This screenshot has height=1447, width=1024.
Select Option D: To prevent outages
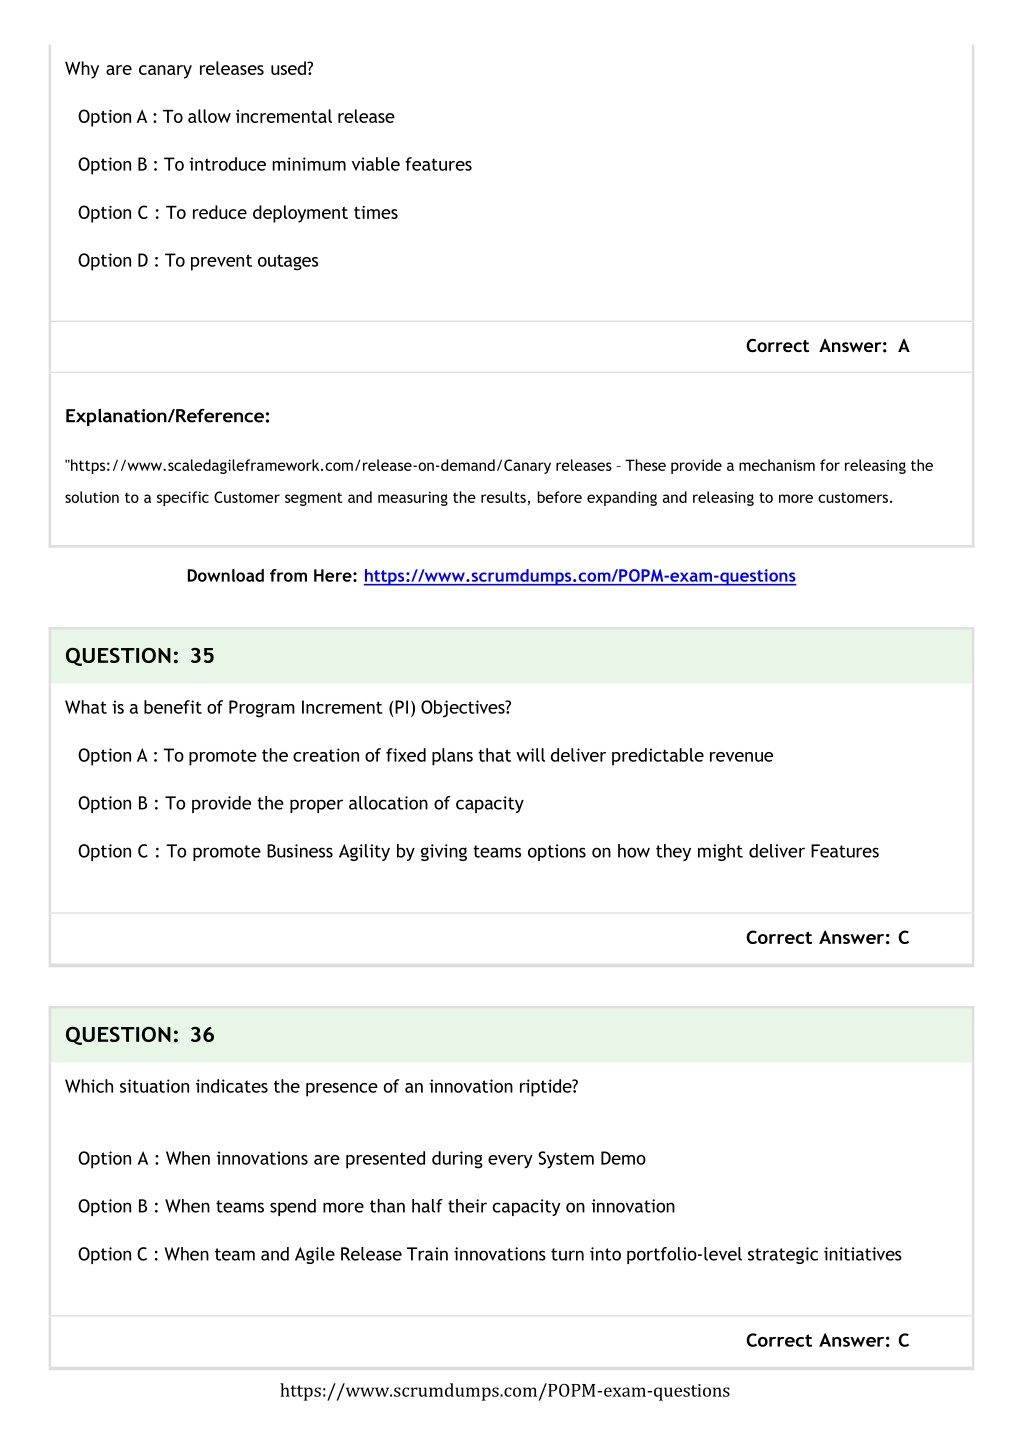point(198,261)
